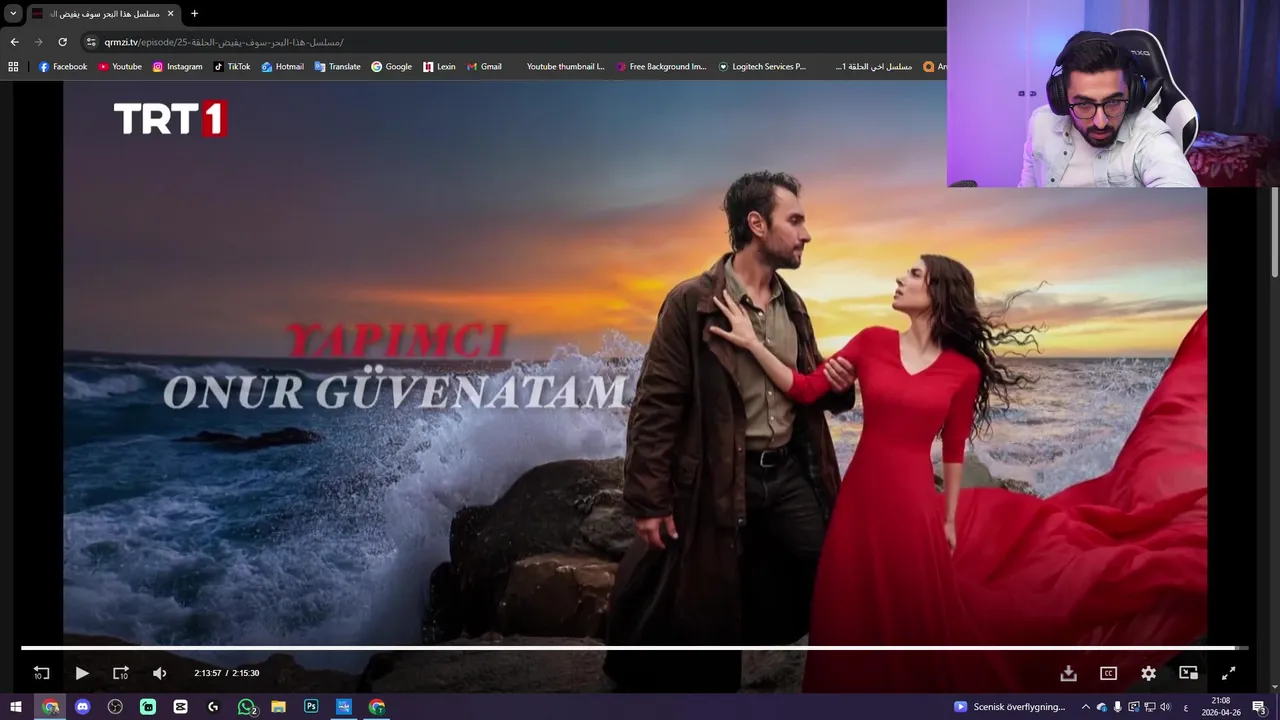Open the Gmail bookmark

click(x=484, y=67)
